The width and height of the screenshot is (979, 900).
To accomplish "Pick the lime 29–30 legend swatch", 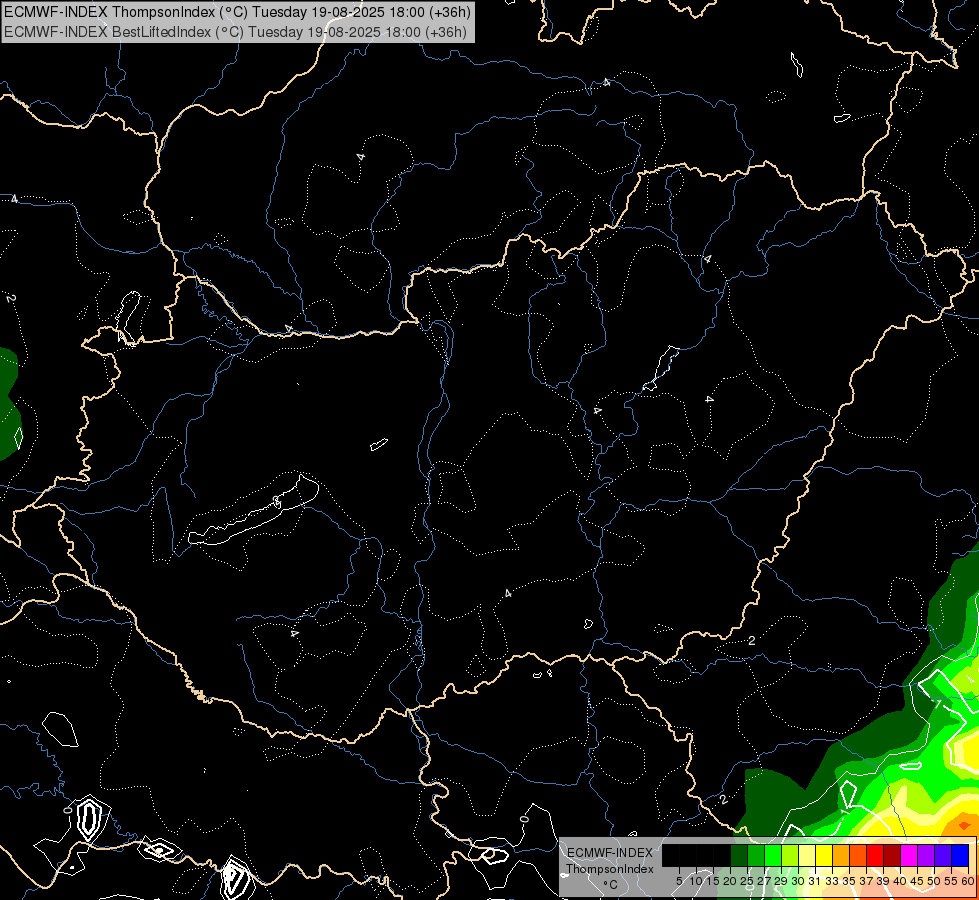I will tap(790, 855).
